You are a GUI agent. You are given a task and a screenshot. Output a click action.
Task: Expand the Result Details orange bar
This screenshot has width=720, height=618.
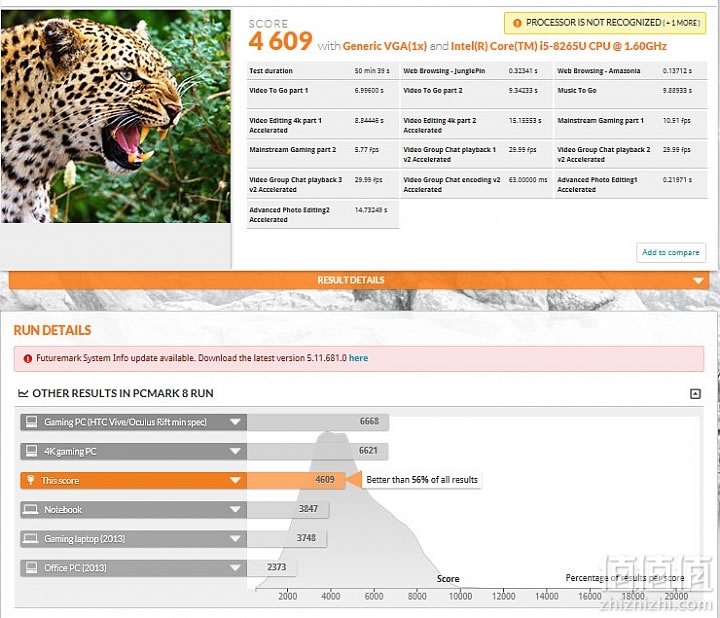(x=359, y=280)
